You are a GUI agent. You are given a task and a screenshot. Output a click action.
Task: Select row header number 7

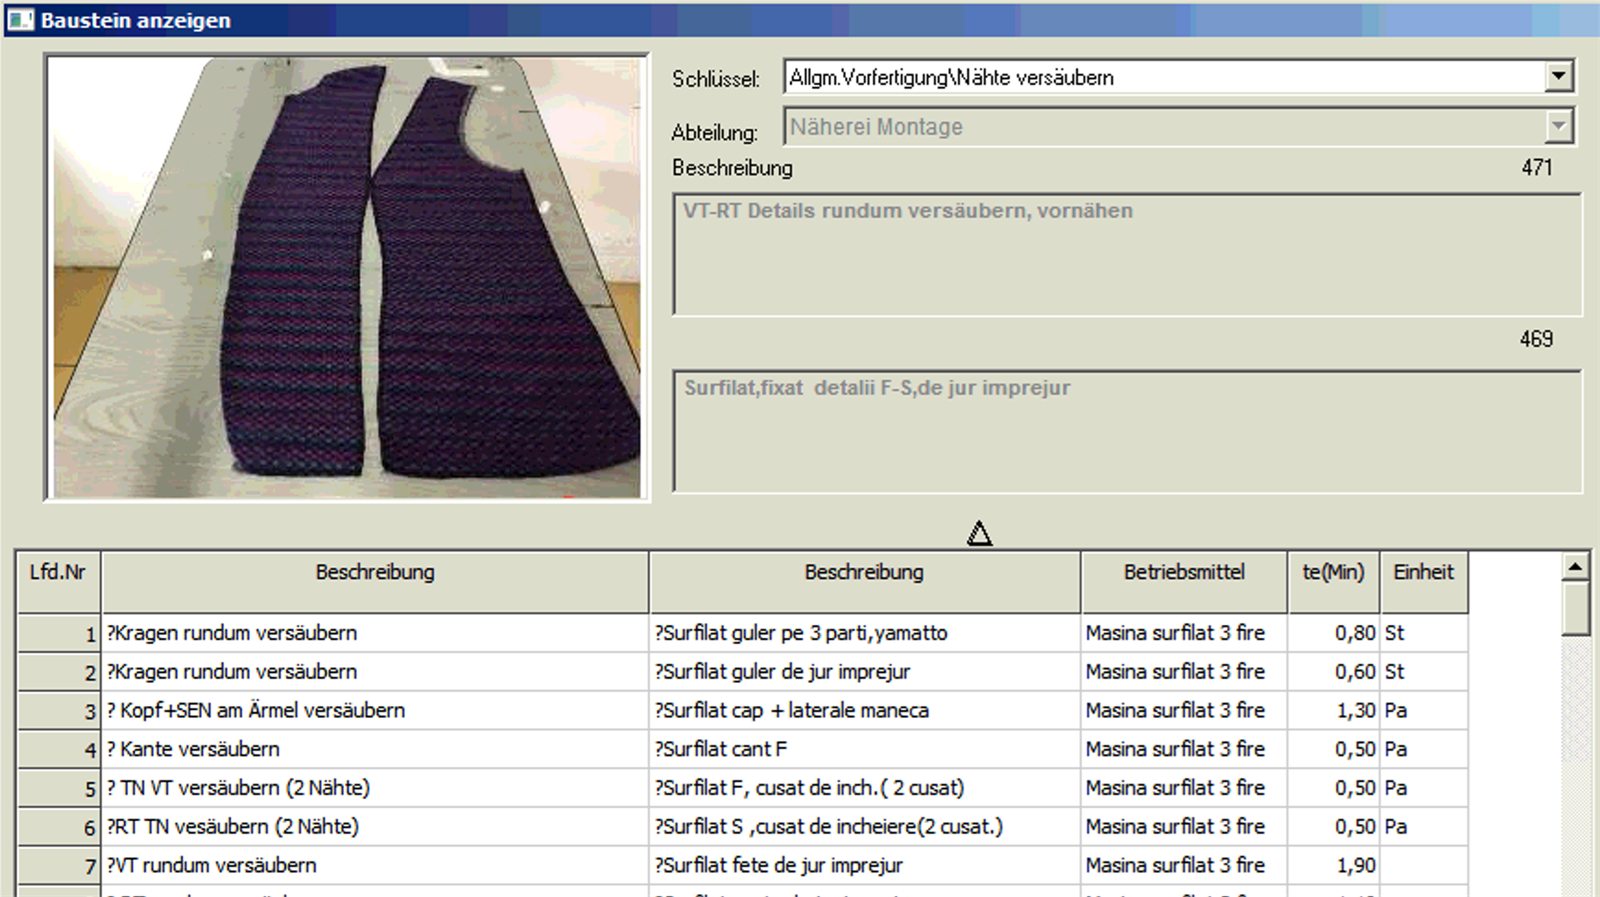point(58,866)
